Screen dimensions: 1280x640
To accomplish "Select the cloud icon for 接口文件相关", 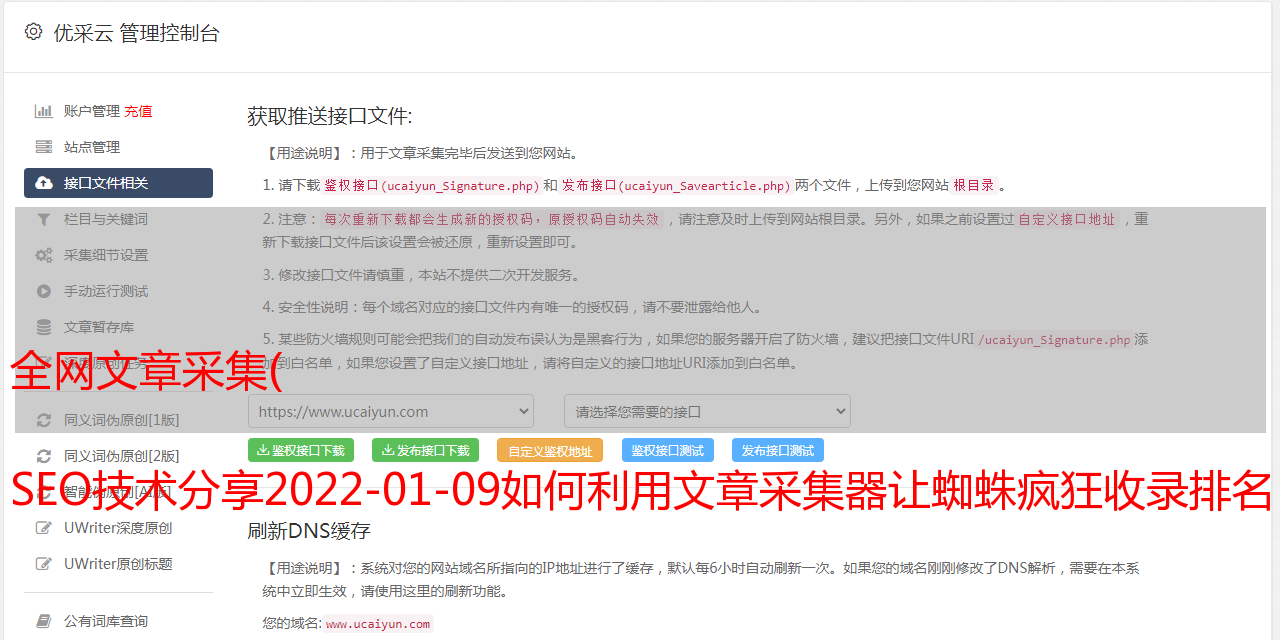I will [44, 183].
